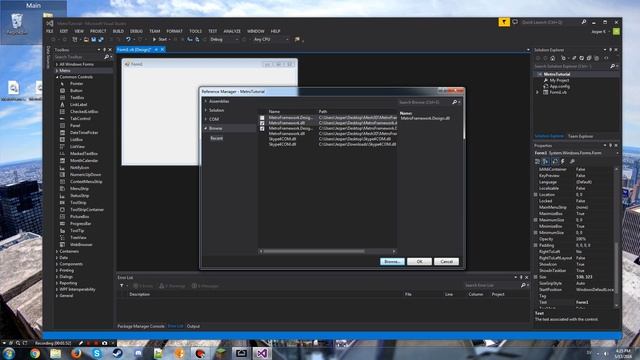Switch to the Output tab

pos(193,326)
